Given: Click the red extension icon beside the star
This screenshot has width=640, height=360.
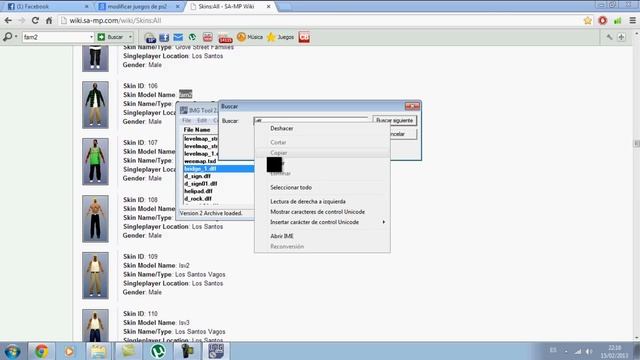Looking at the screenshot, I should click(x=602, y=20).
